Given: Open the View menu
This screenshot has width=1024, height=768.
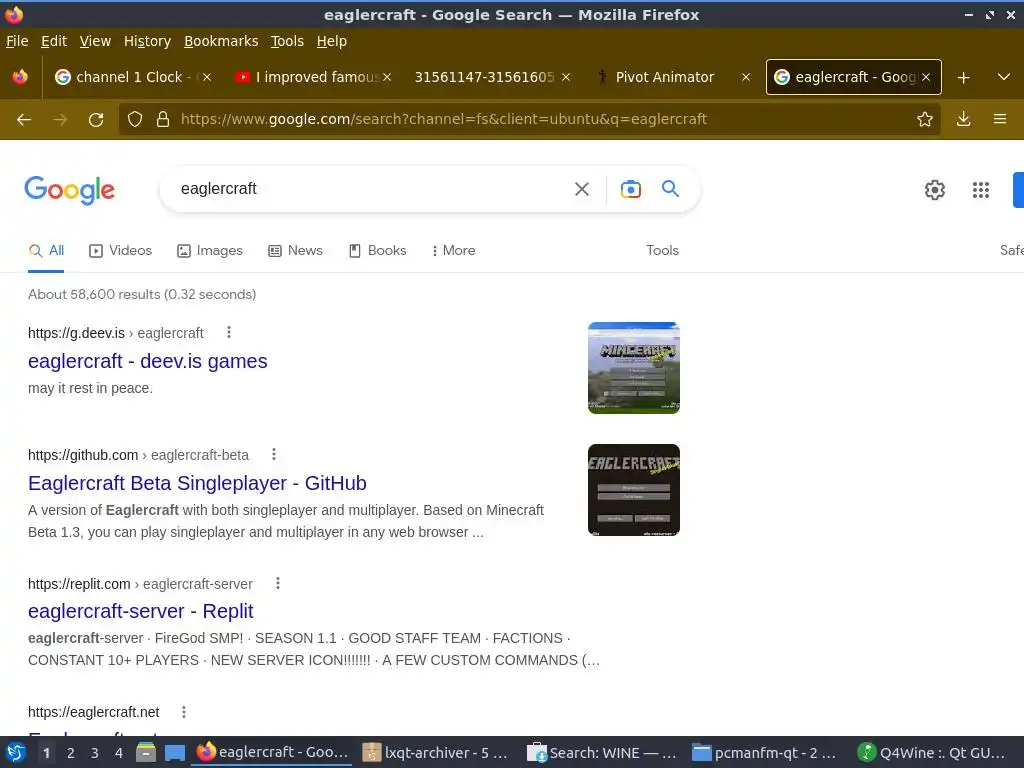Looking at the screenshot, I should click(95, 41).
